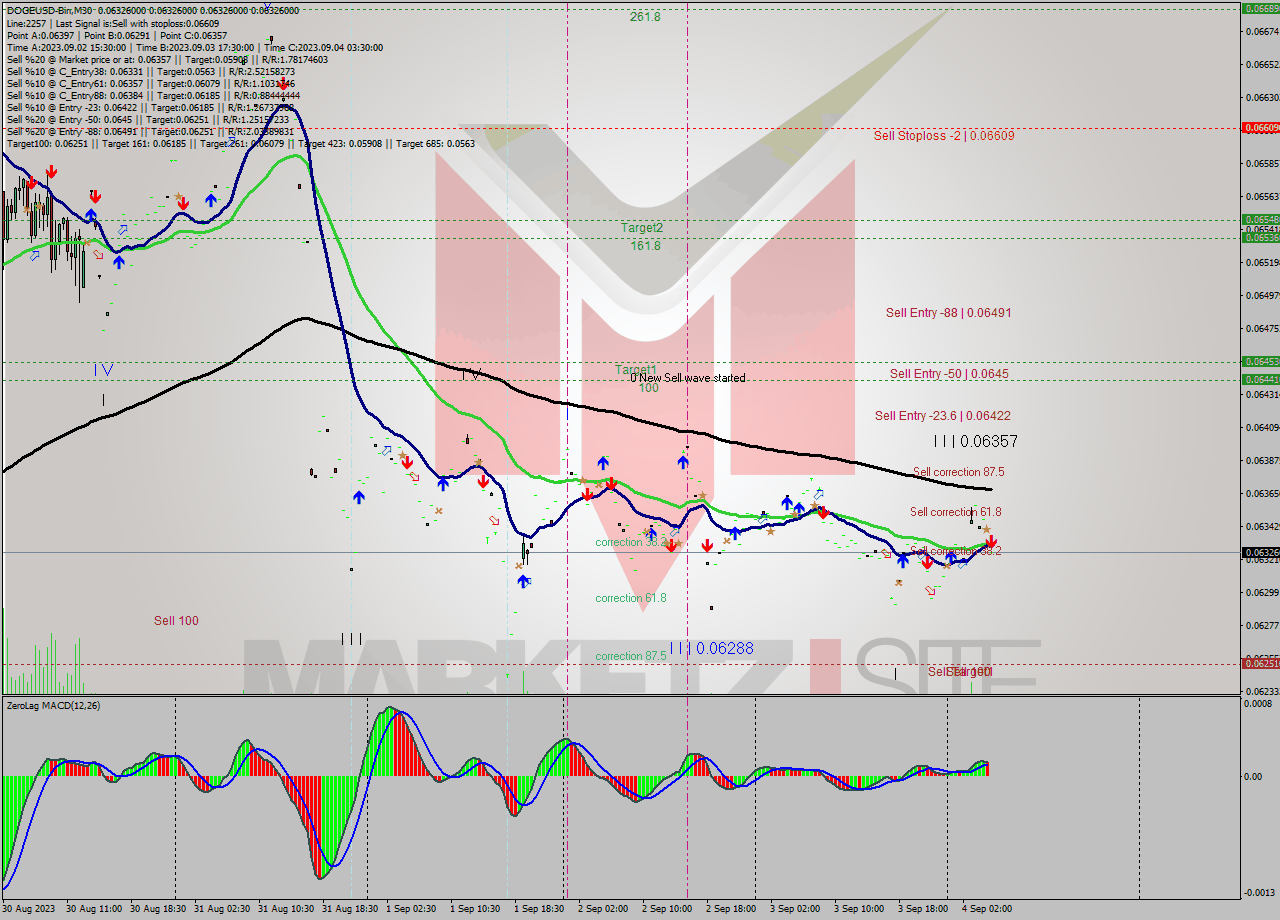Viewport: 1280px width, 920px height.
Task: Select 'Sell Entry -50 | 0.0645' label
Action: point(949,374)
